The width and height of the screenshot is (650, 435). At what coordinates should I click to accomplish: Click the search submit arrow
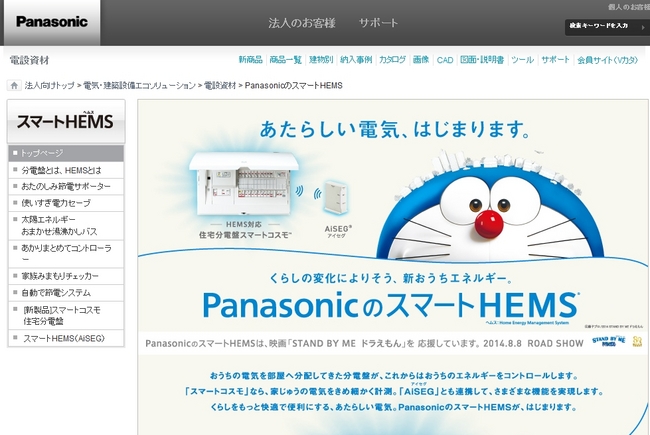pyautogui.click(x=643, y=27)
